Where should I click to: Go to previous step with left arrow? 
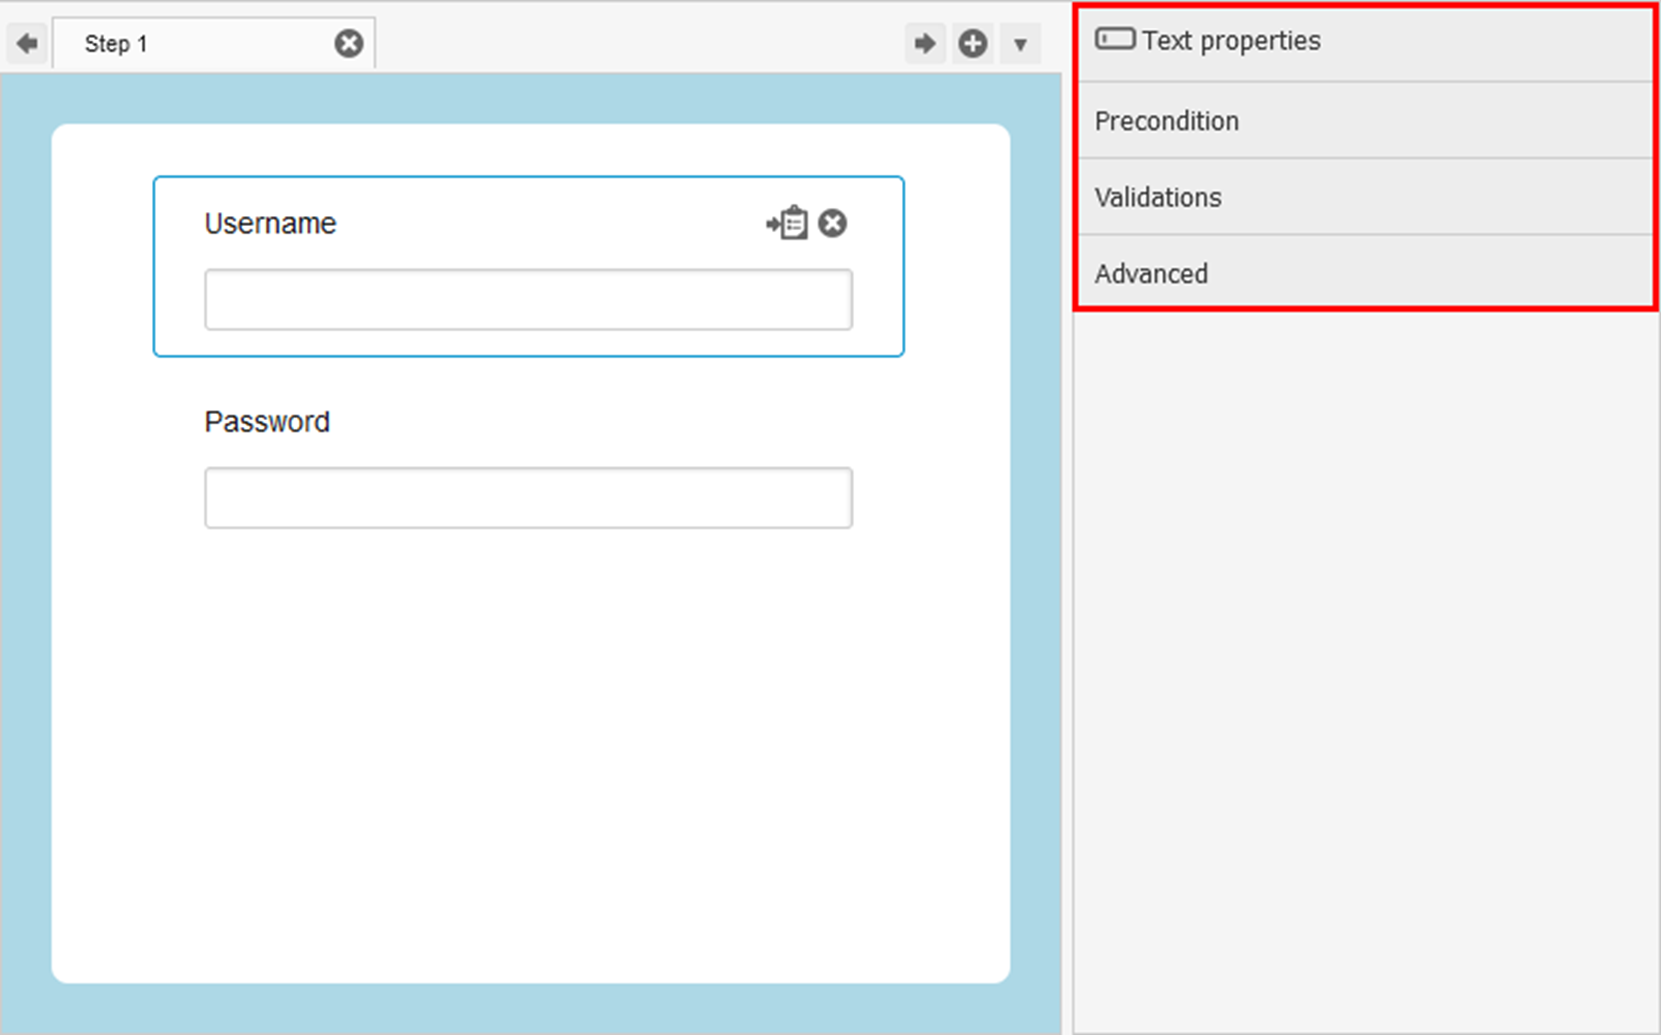coord(27,44)
